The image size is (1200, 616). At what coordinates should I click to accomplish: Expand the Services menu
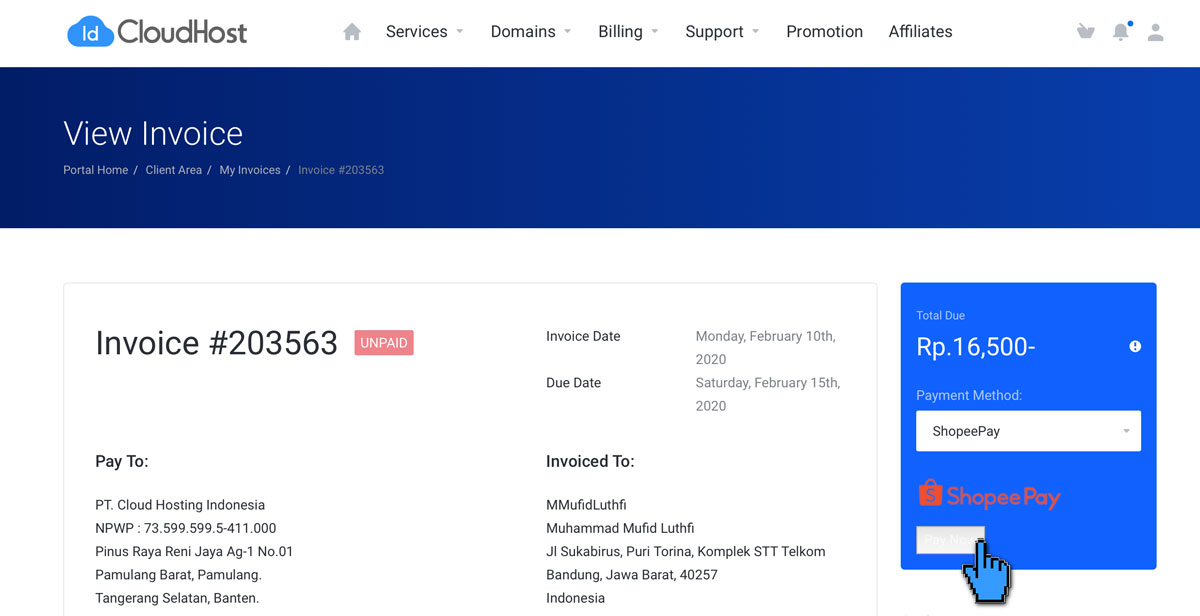pyautogui.click(x=424, y=32)
